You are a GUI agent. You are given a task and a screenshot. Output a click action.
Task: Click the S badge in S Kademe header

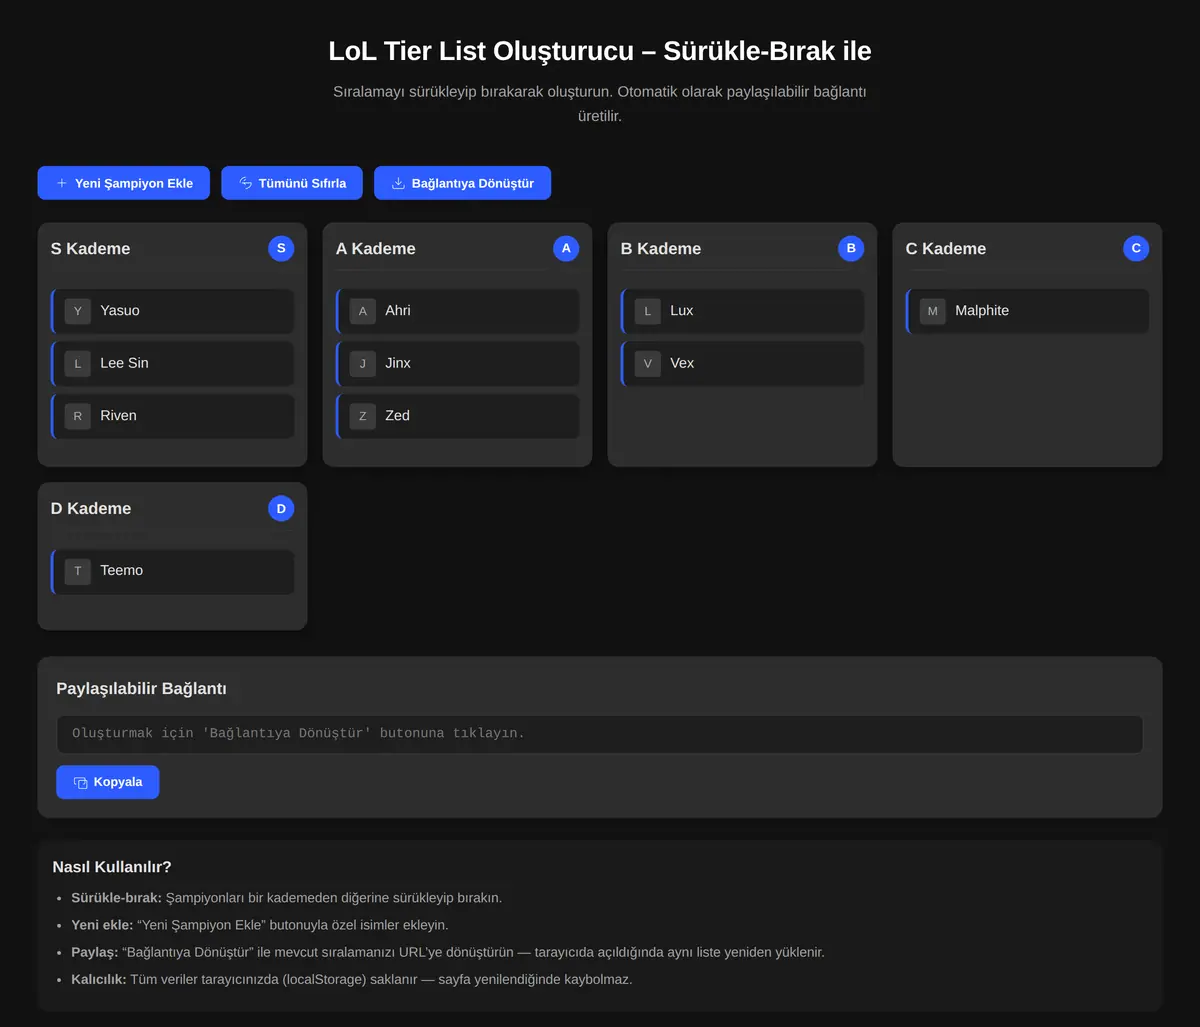pos(281,248)
